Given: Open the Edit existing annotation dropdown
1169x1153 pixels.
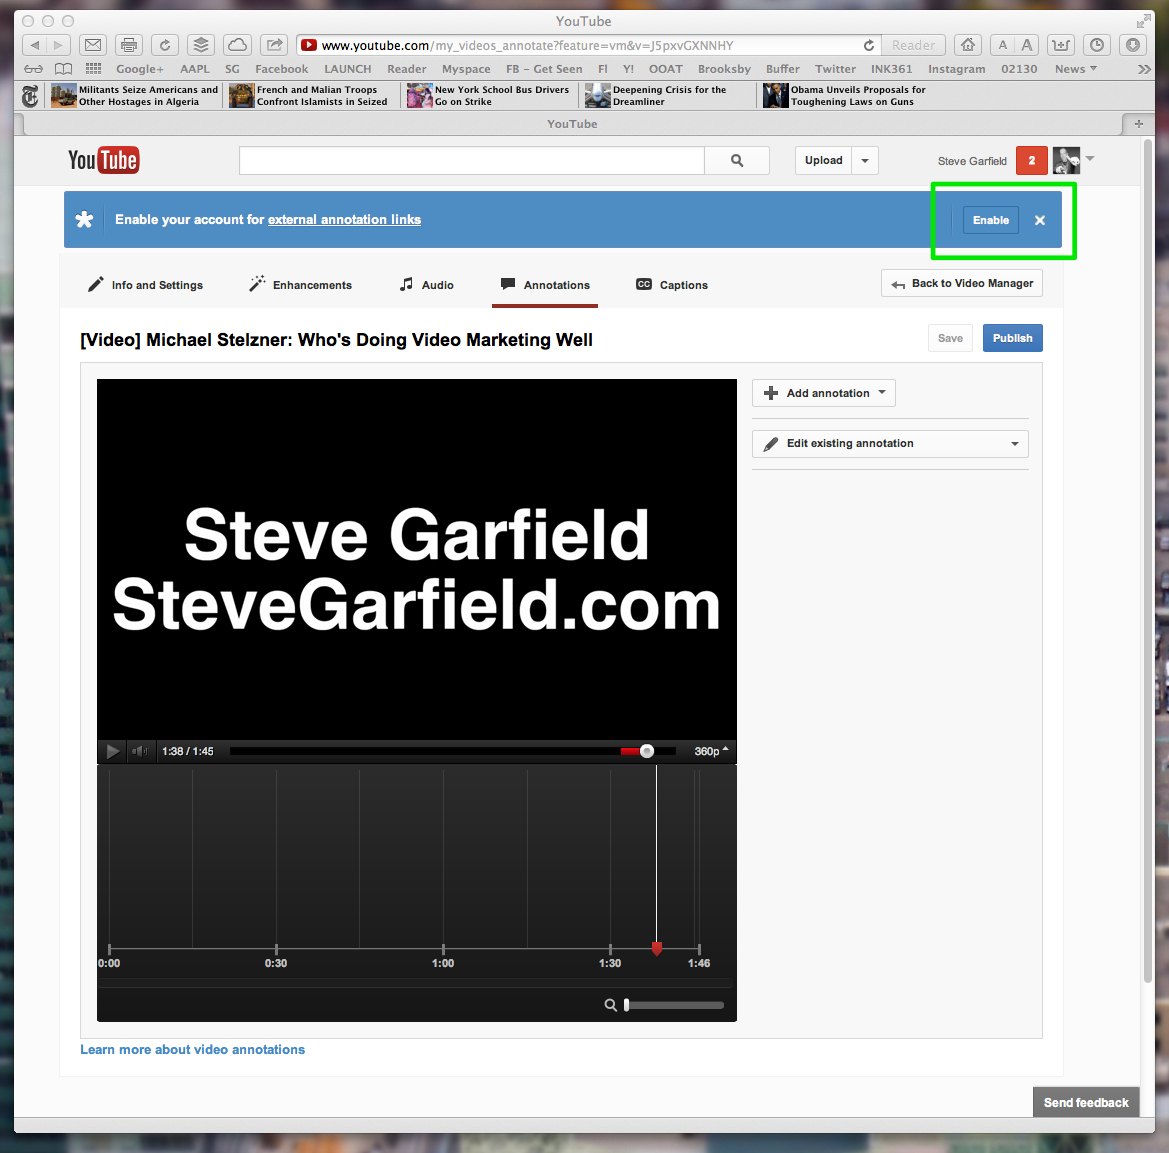Looking at the screenshot, I should tap(890, 443).
